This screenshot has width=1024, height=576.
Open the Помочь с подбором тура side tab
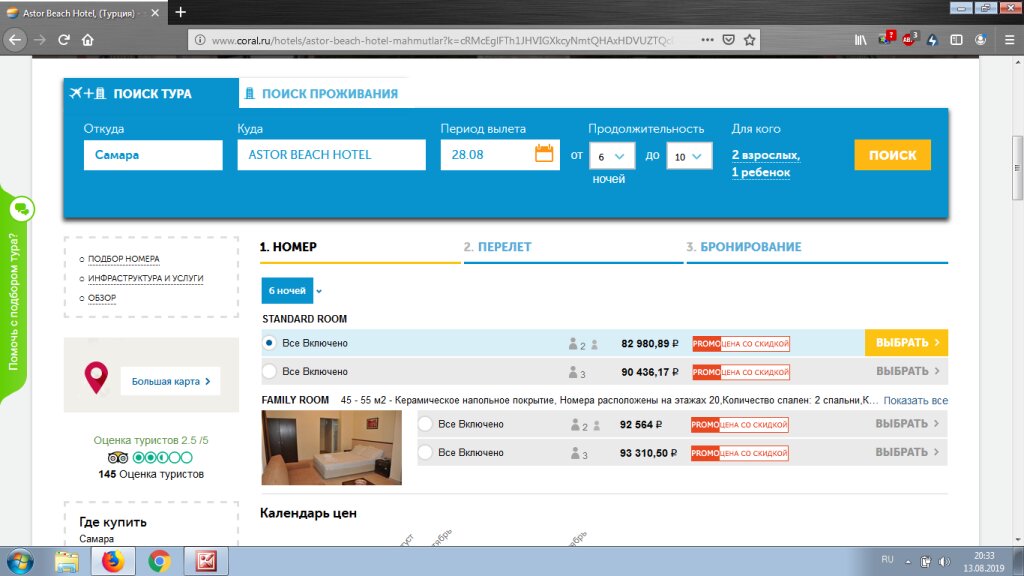[14, 302]
